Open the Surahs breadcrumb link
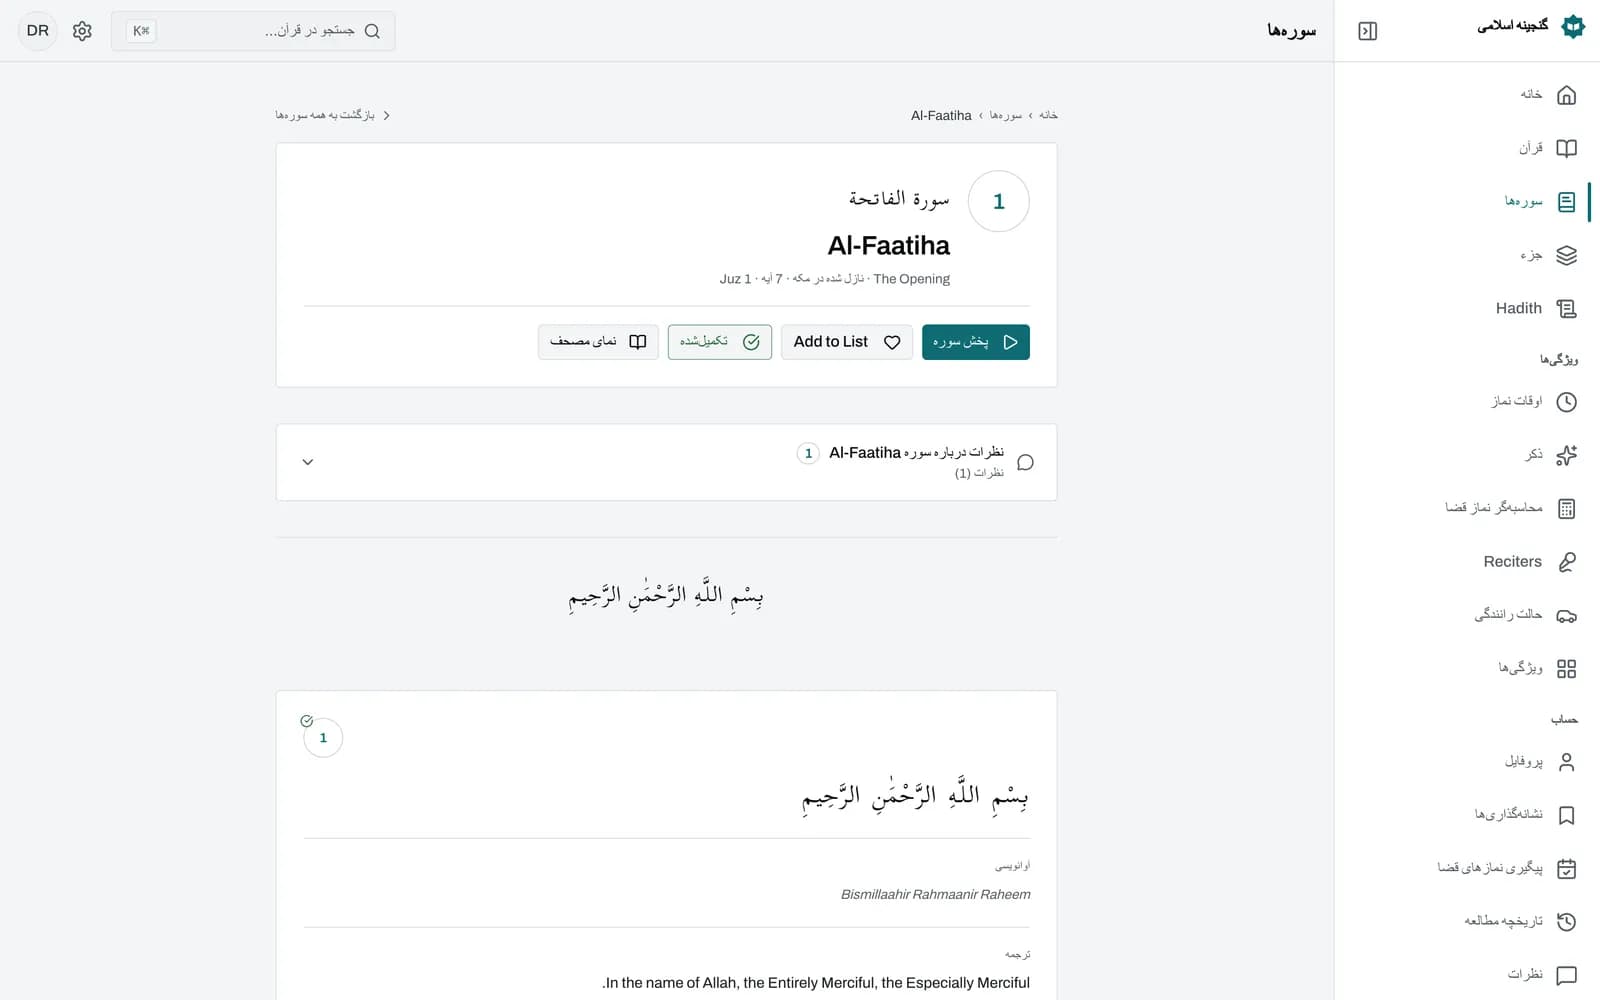This screenshot has width=1600, height=1000. (1006, 115)
